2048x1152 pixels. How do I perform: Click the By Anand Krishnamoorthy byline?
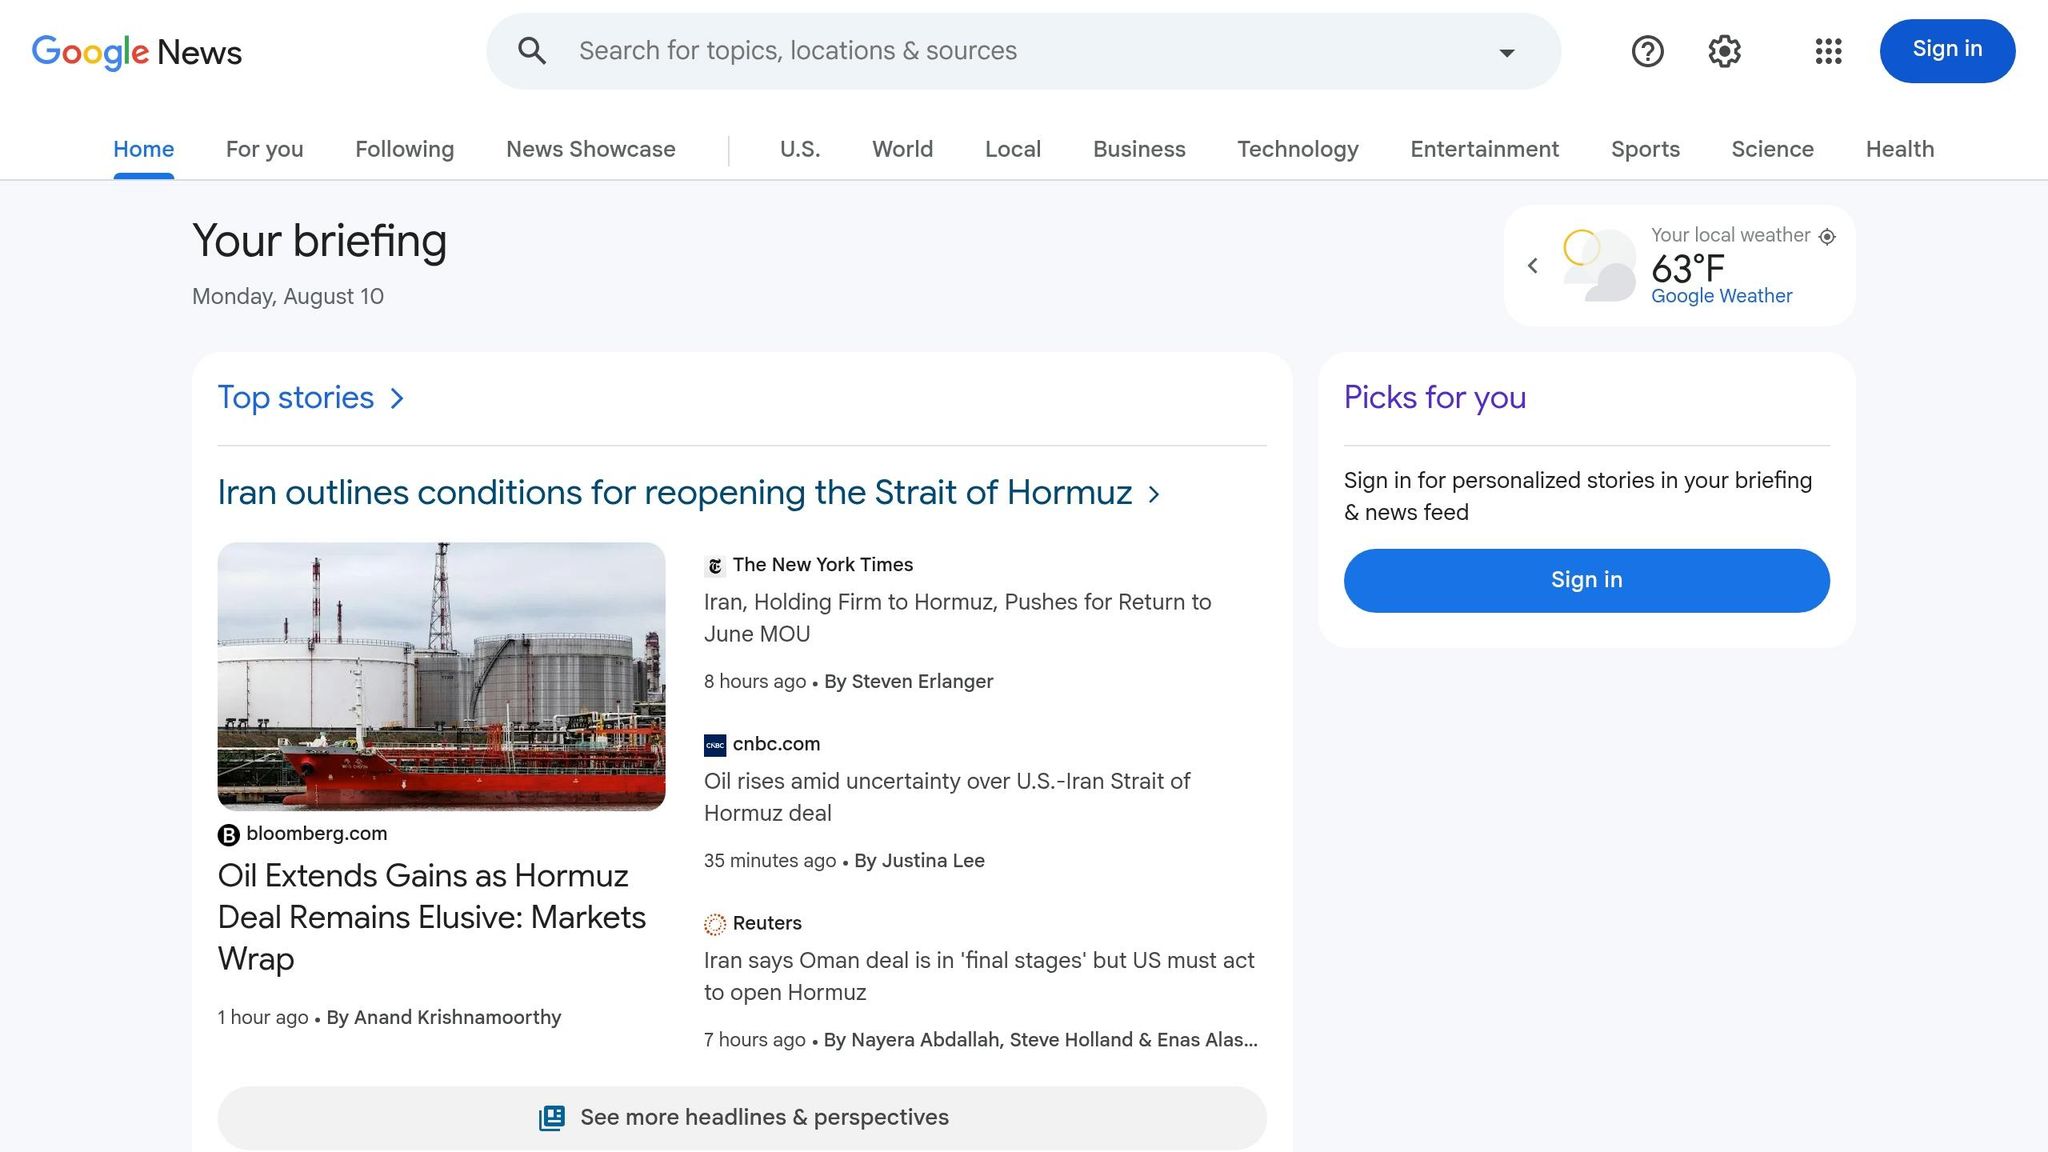(444, 1018)
